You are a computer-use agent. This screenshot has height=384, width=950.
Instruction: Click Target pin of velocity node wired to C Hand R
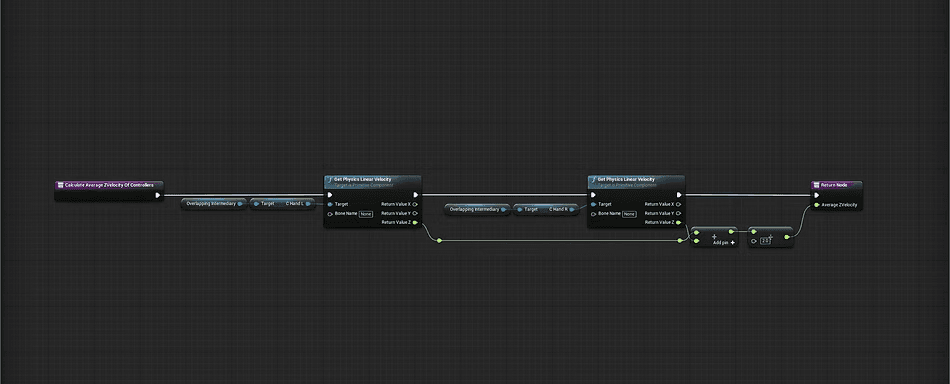594,204
